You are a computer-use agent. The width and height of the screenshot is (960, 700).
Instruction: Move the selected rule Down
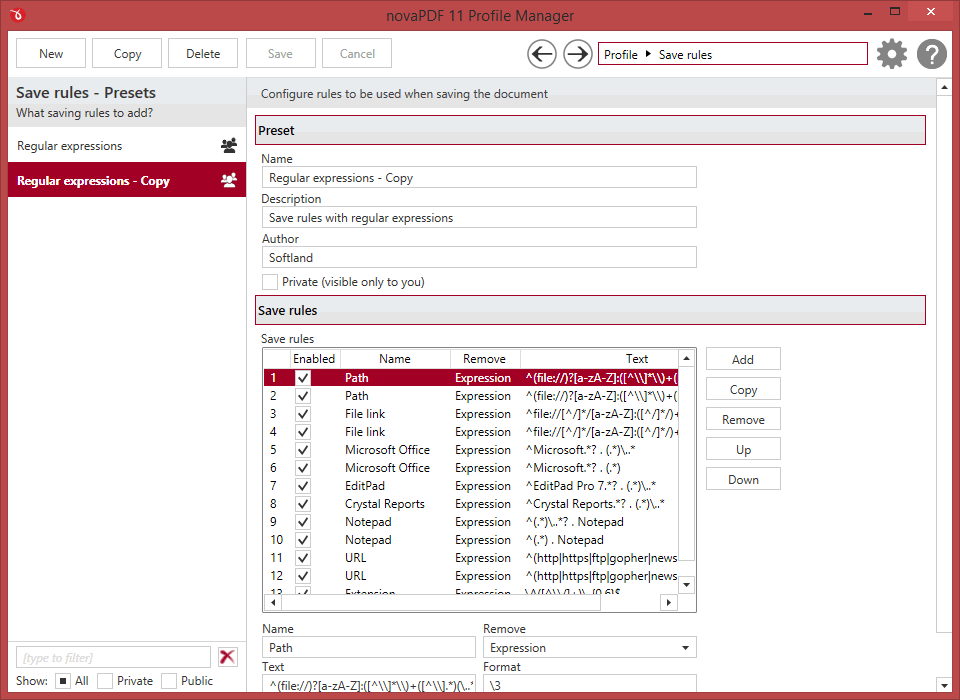pos(743,480)
